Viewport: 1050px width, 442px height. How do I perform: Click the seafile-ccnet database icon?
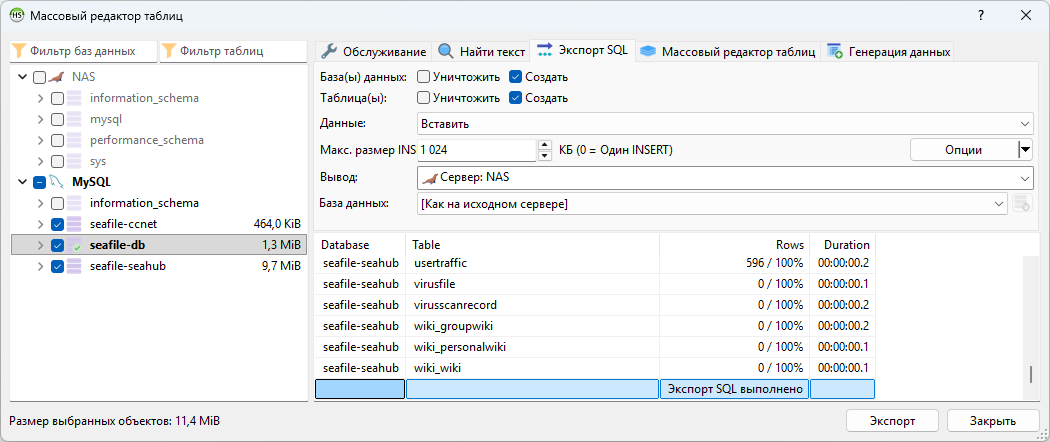(74, 224)
